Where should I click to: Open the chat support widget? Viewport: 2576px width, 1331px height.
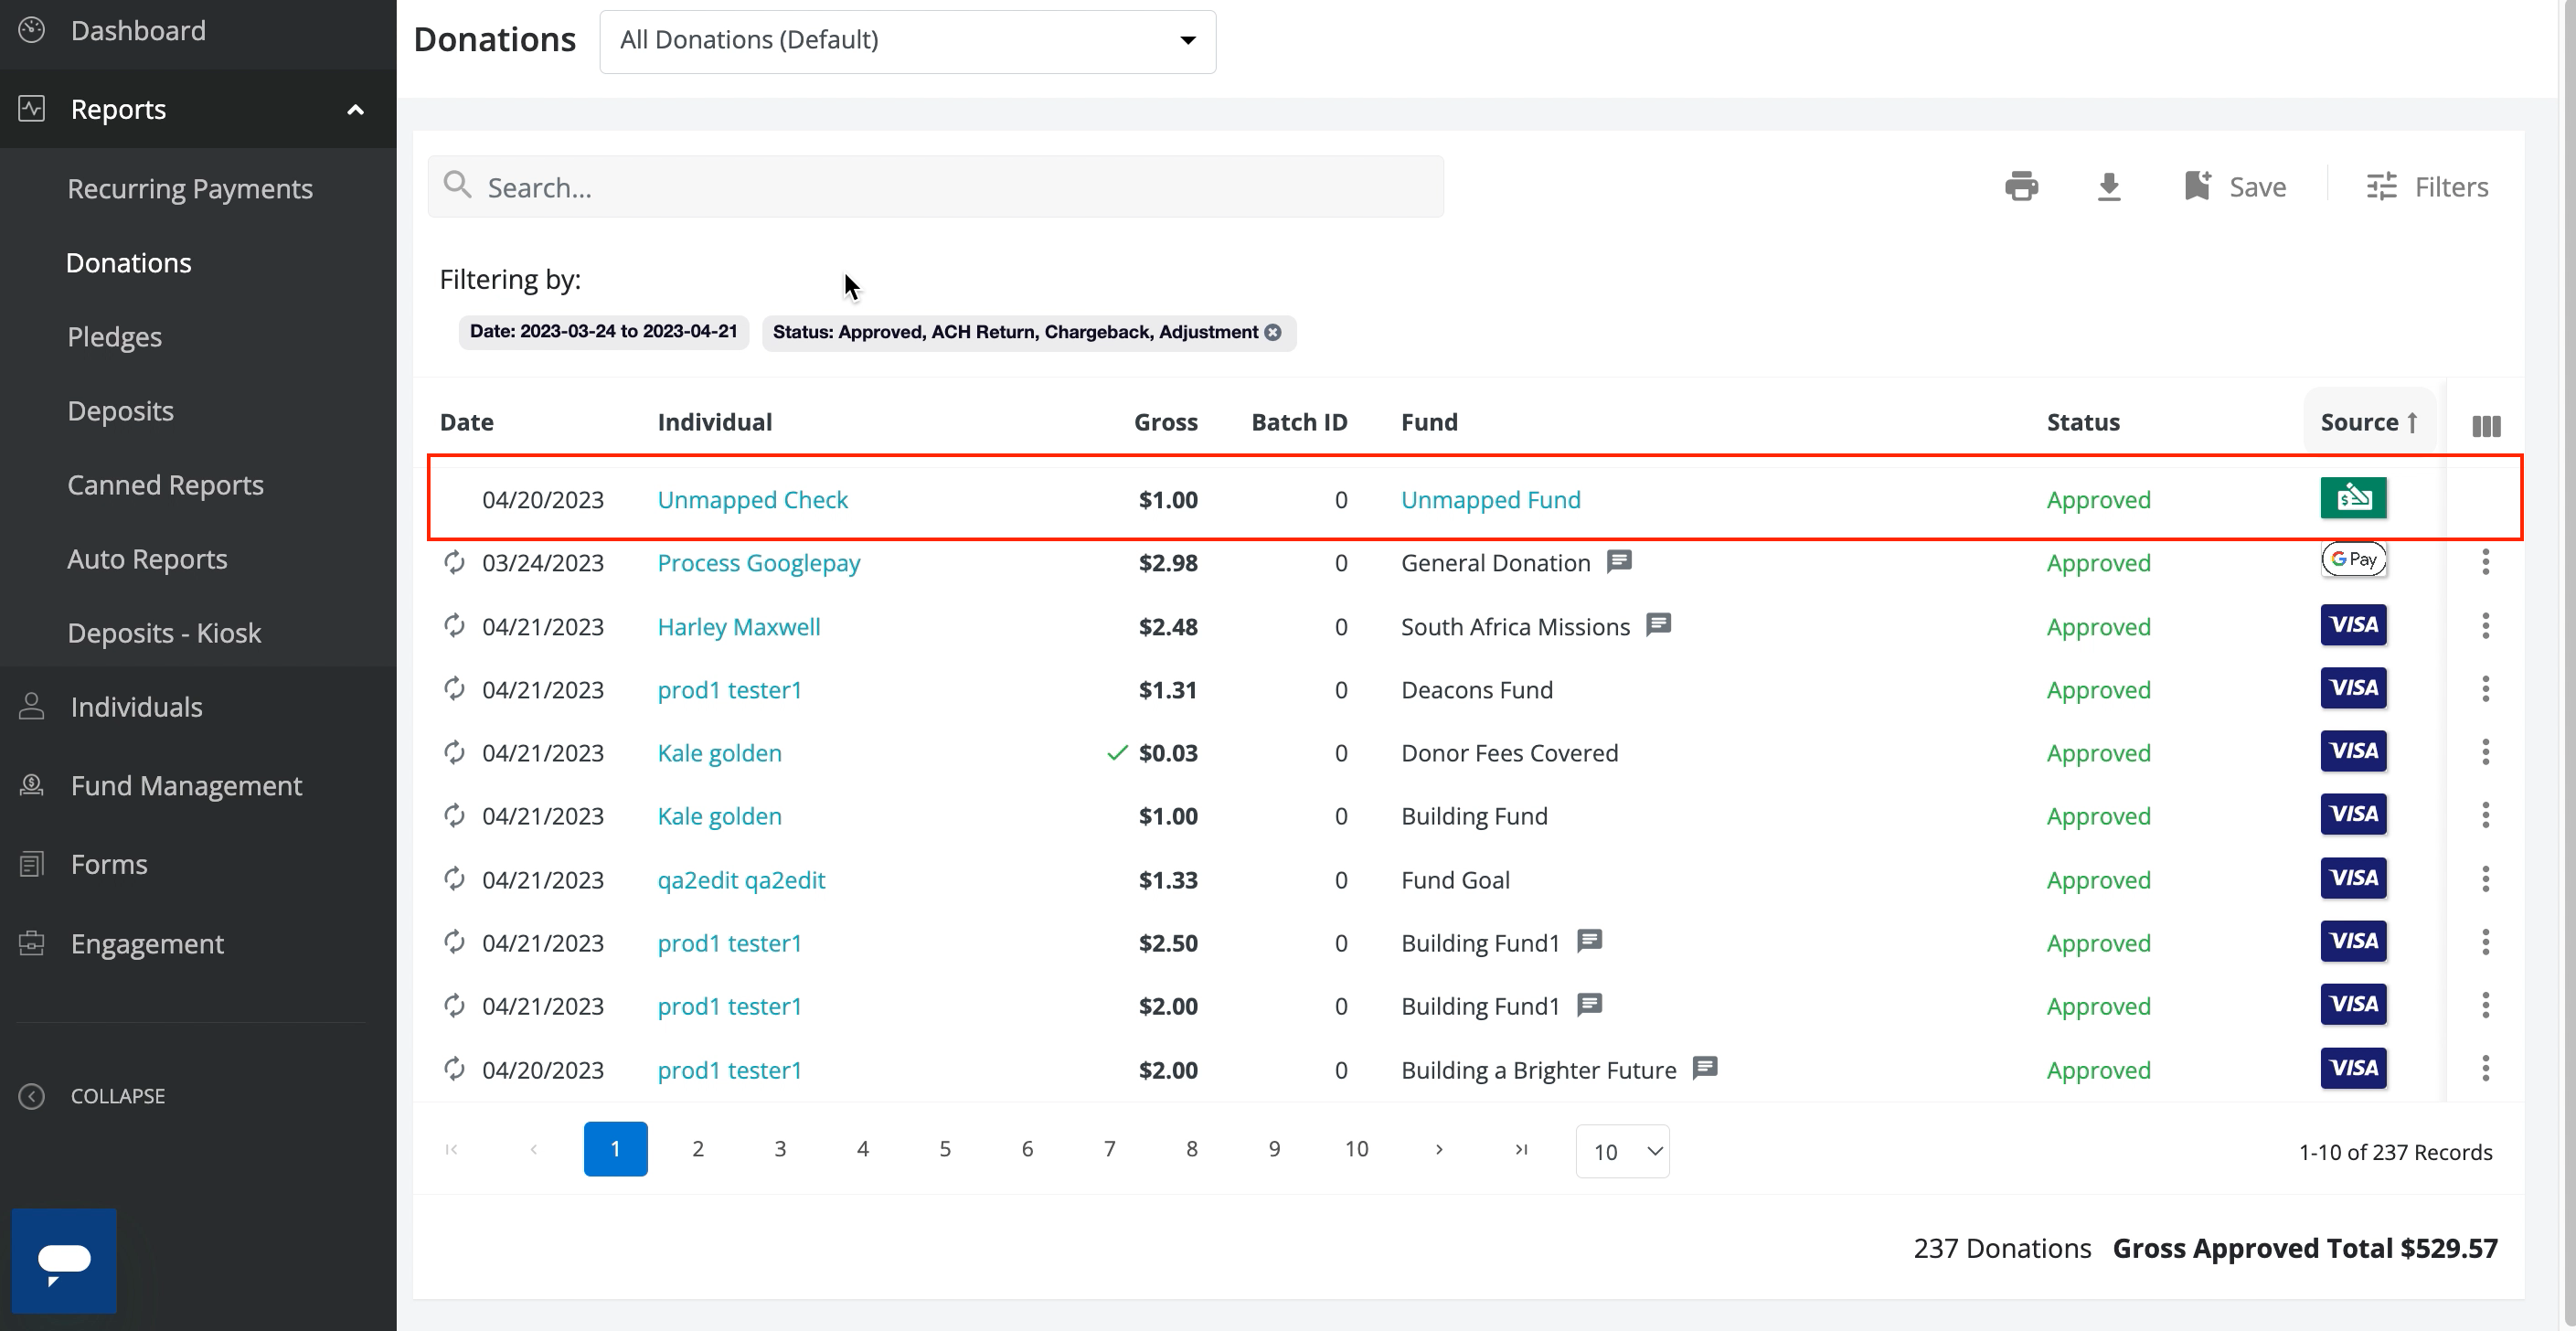coord(64,1260)
